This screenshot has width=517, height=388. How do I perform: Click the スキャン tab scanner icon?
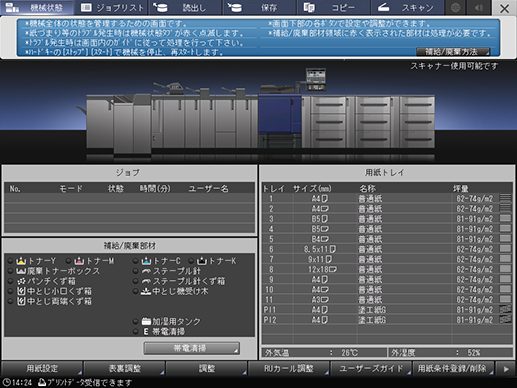coord(384,7)
